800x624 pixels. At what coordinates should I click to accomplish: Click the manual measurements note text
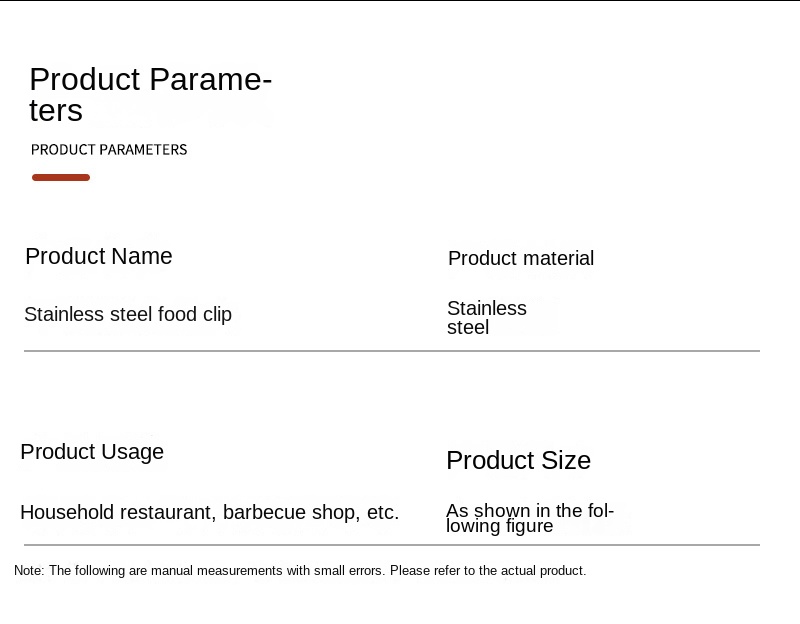click(x=300, y=571)
